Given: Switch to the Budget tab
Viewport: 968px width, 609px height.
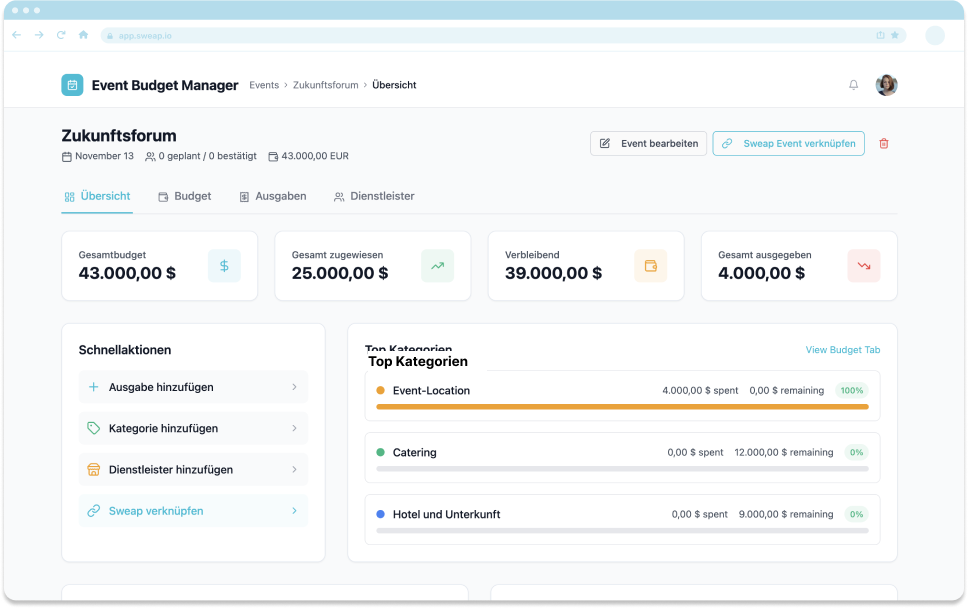Looking at the screenshot, I should pos(185,196).
